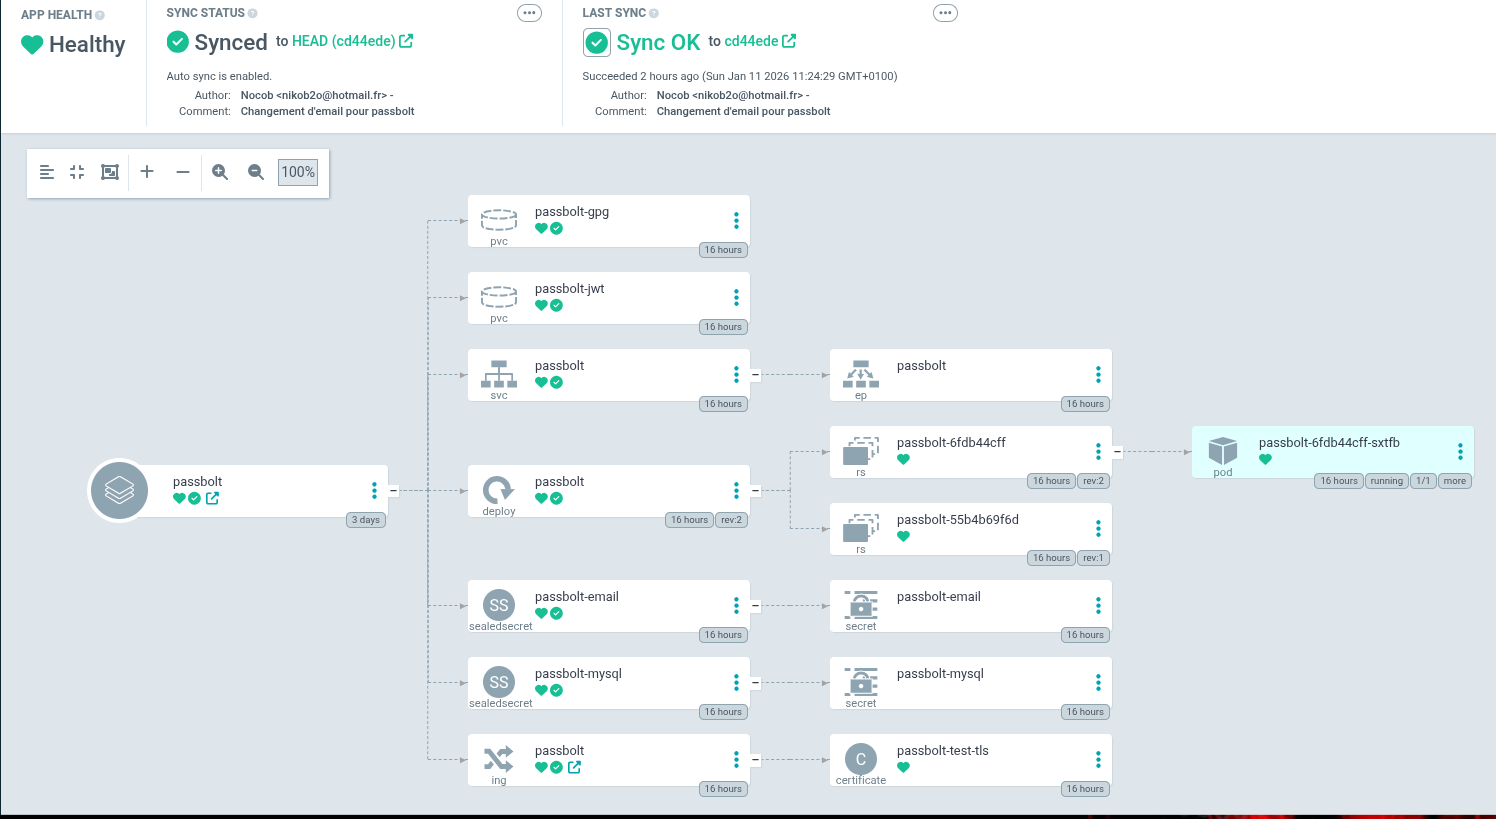Open the Sync Status three-dots menu
Viewport: 1496px width, 819px height.
(x=529, y=13)
